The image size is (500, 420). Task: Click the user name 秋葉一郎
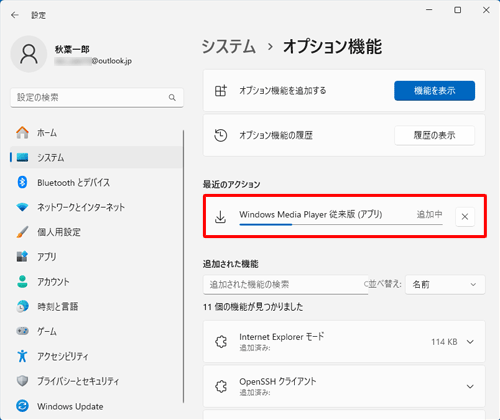coord(72,49)
